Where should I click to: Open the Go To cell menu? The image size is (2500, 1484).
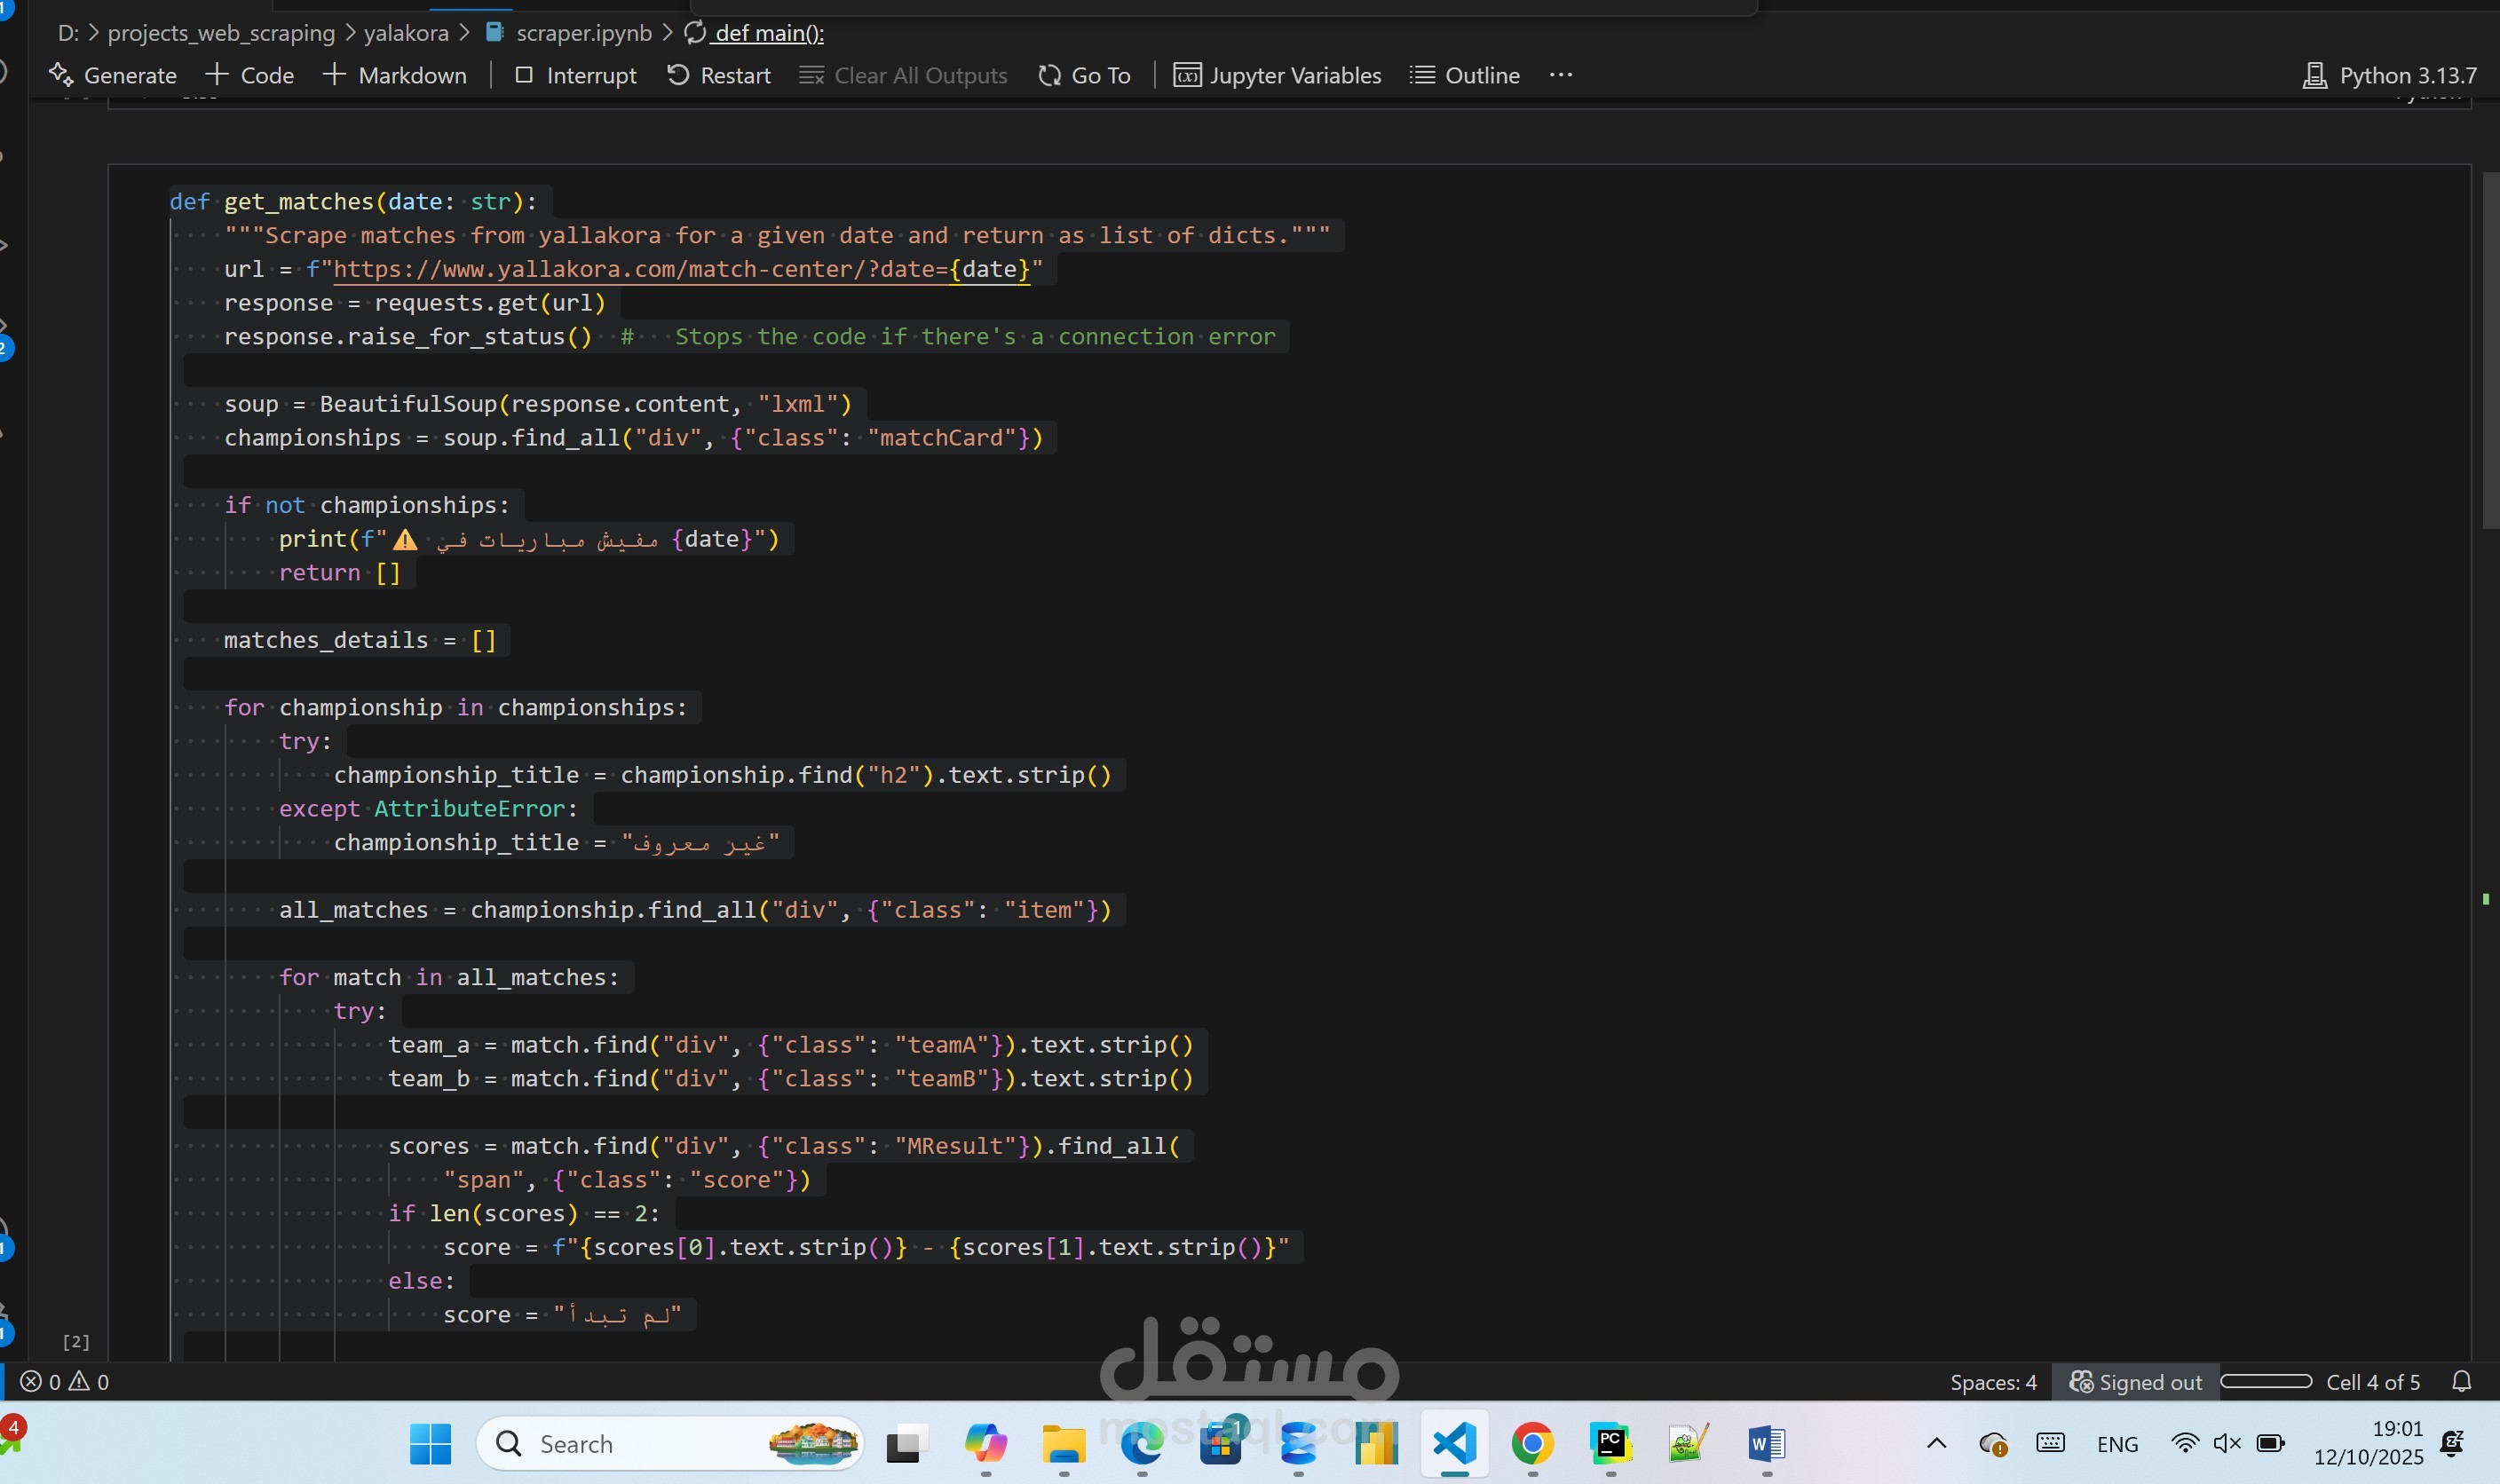point(1085,75)
